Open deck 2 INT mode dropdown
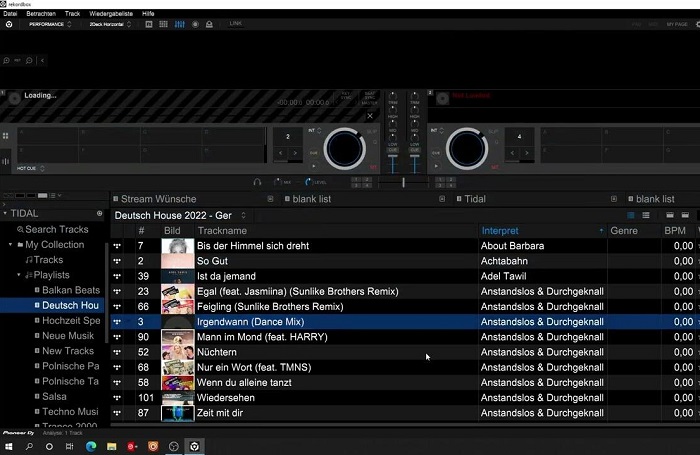Image resolution: width=700 pixels, height=455 pixels. click(438, 131)
